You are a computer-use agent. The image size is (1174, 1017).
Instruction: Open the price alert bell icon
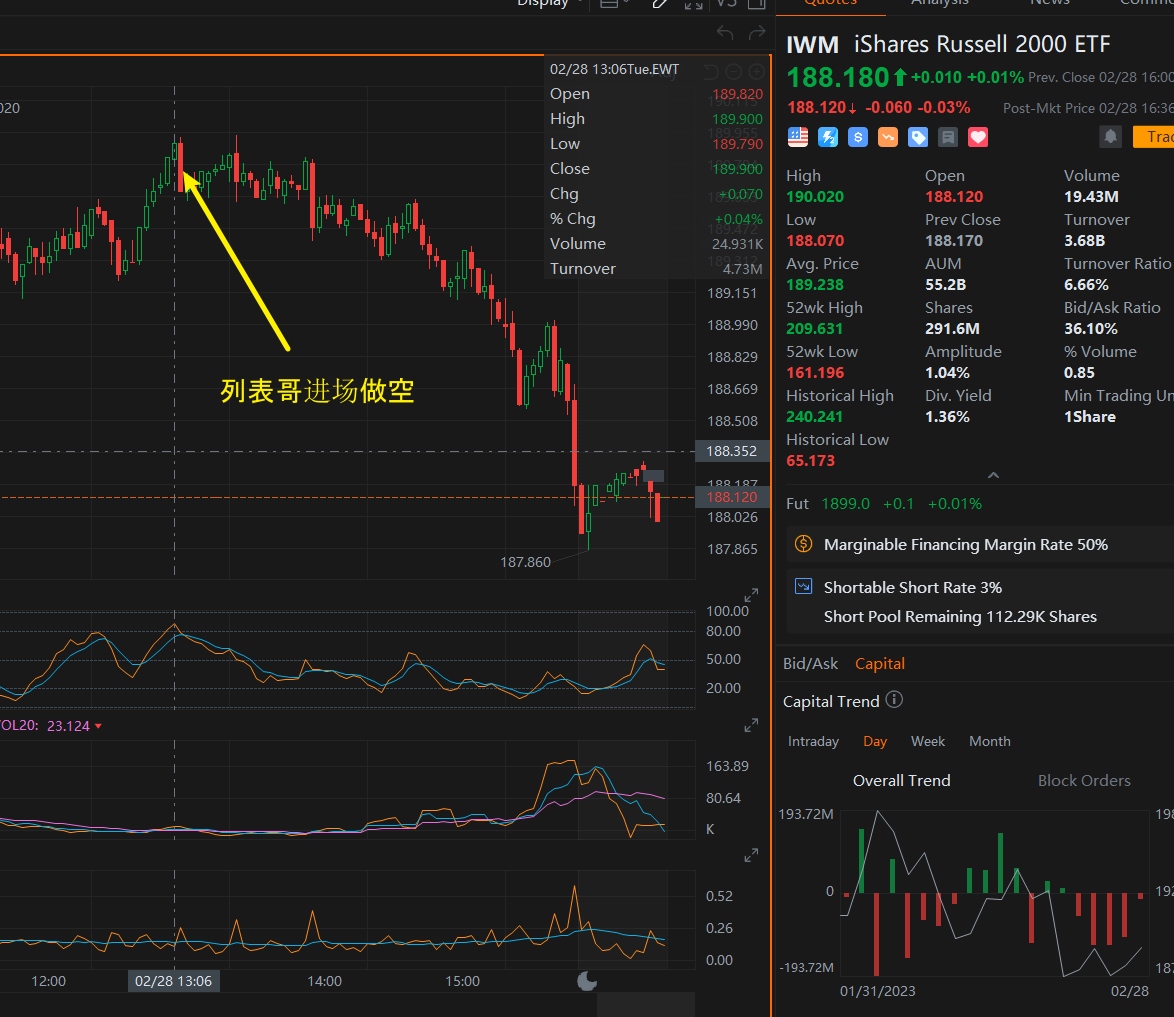click(1111, 136)
